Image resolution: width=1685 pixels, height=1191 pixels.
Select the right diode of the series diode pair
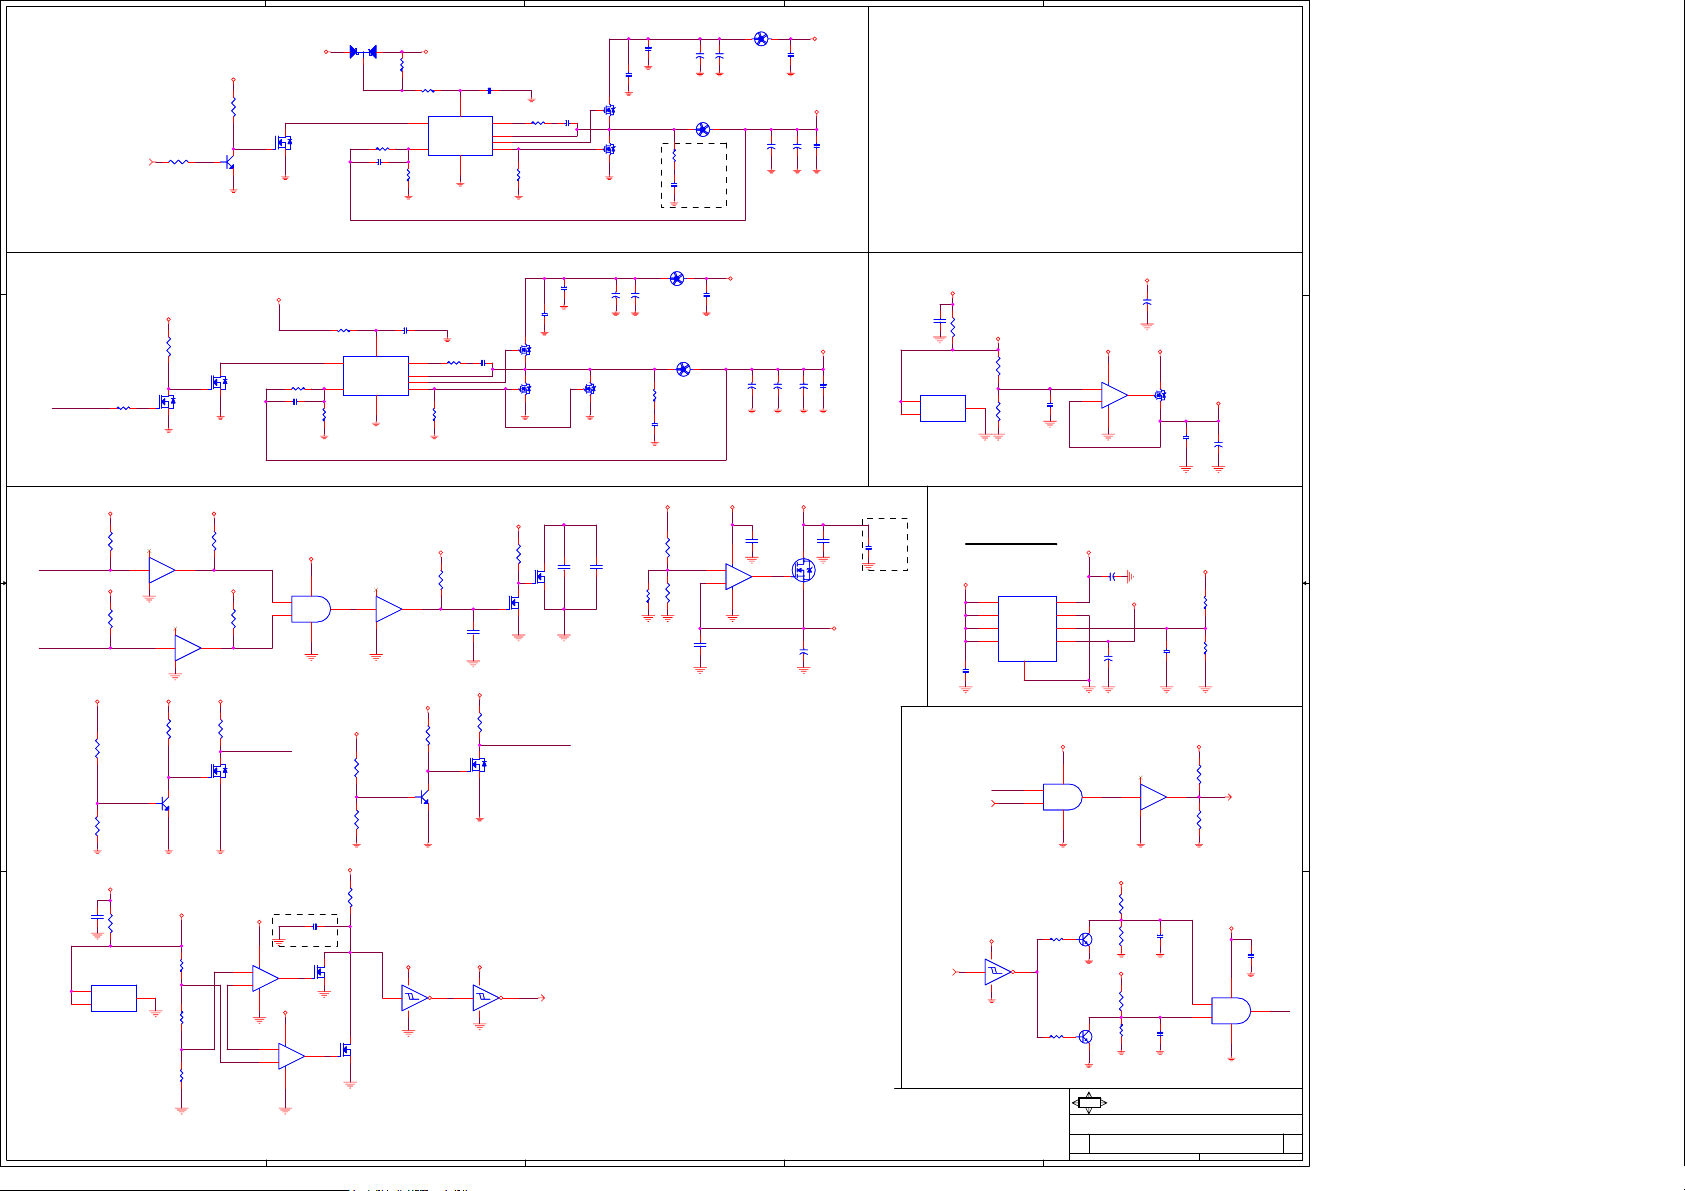tap(373, 52)
